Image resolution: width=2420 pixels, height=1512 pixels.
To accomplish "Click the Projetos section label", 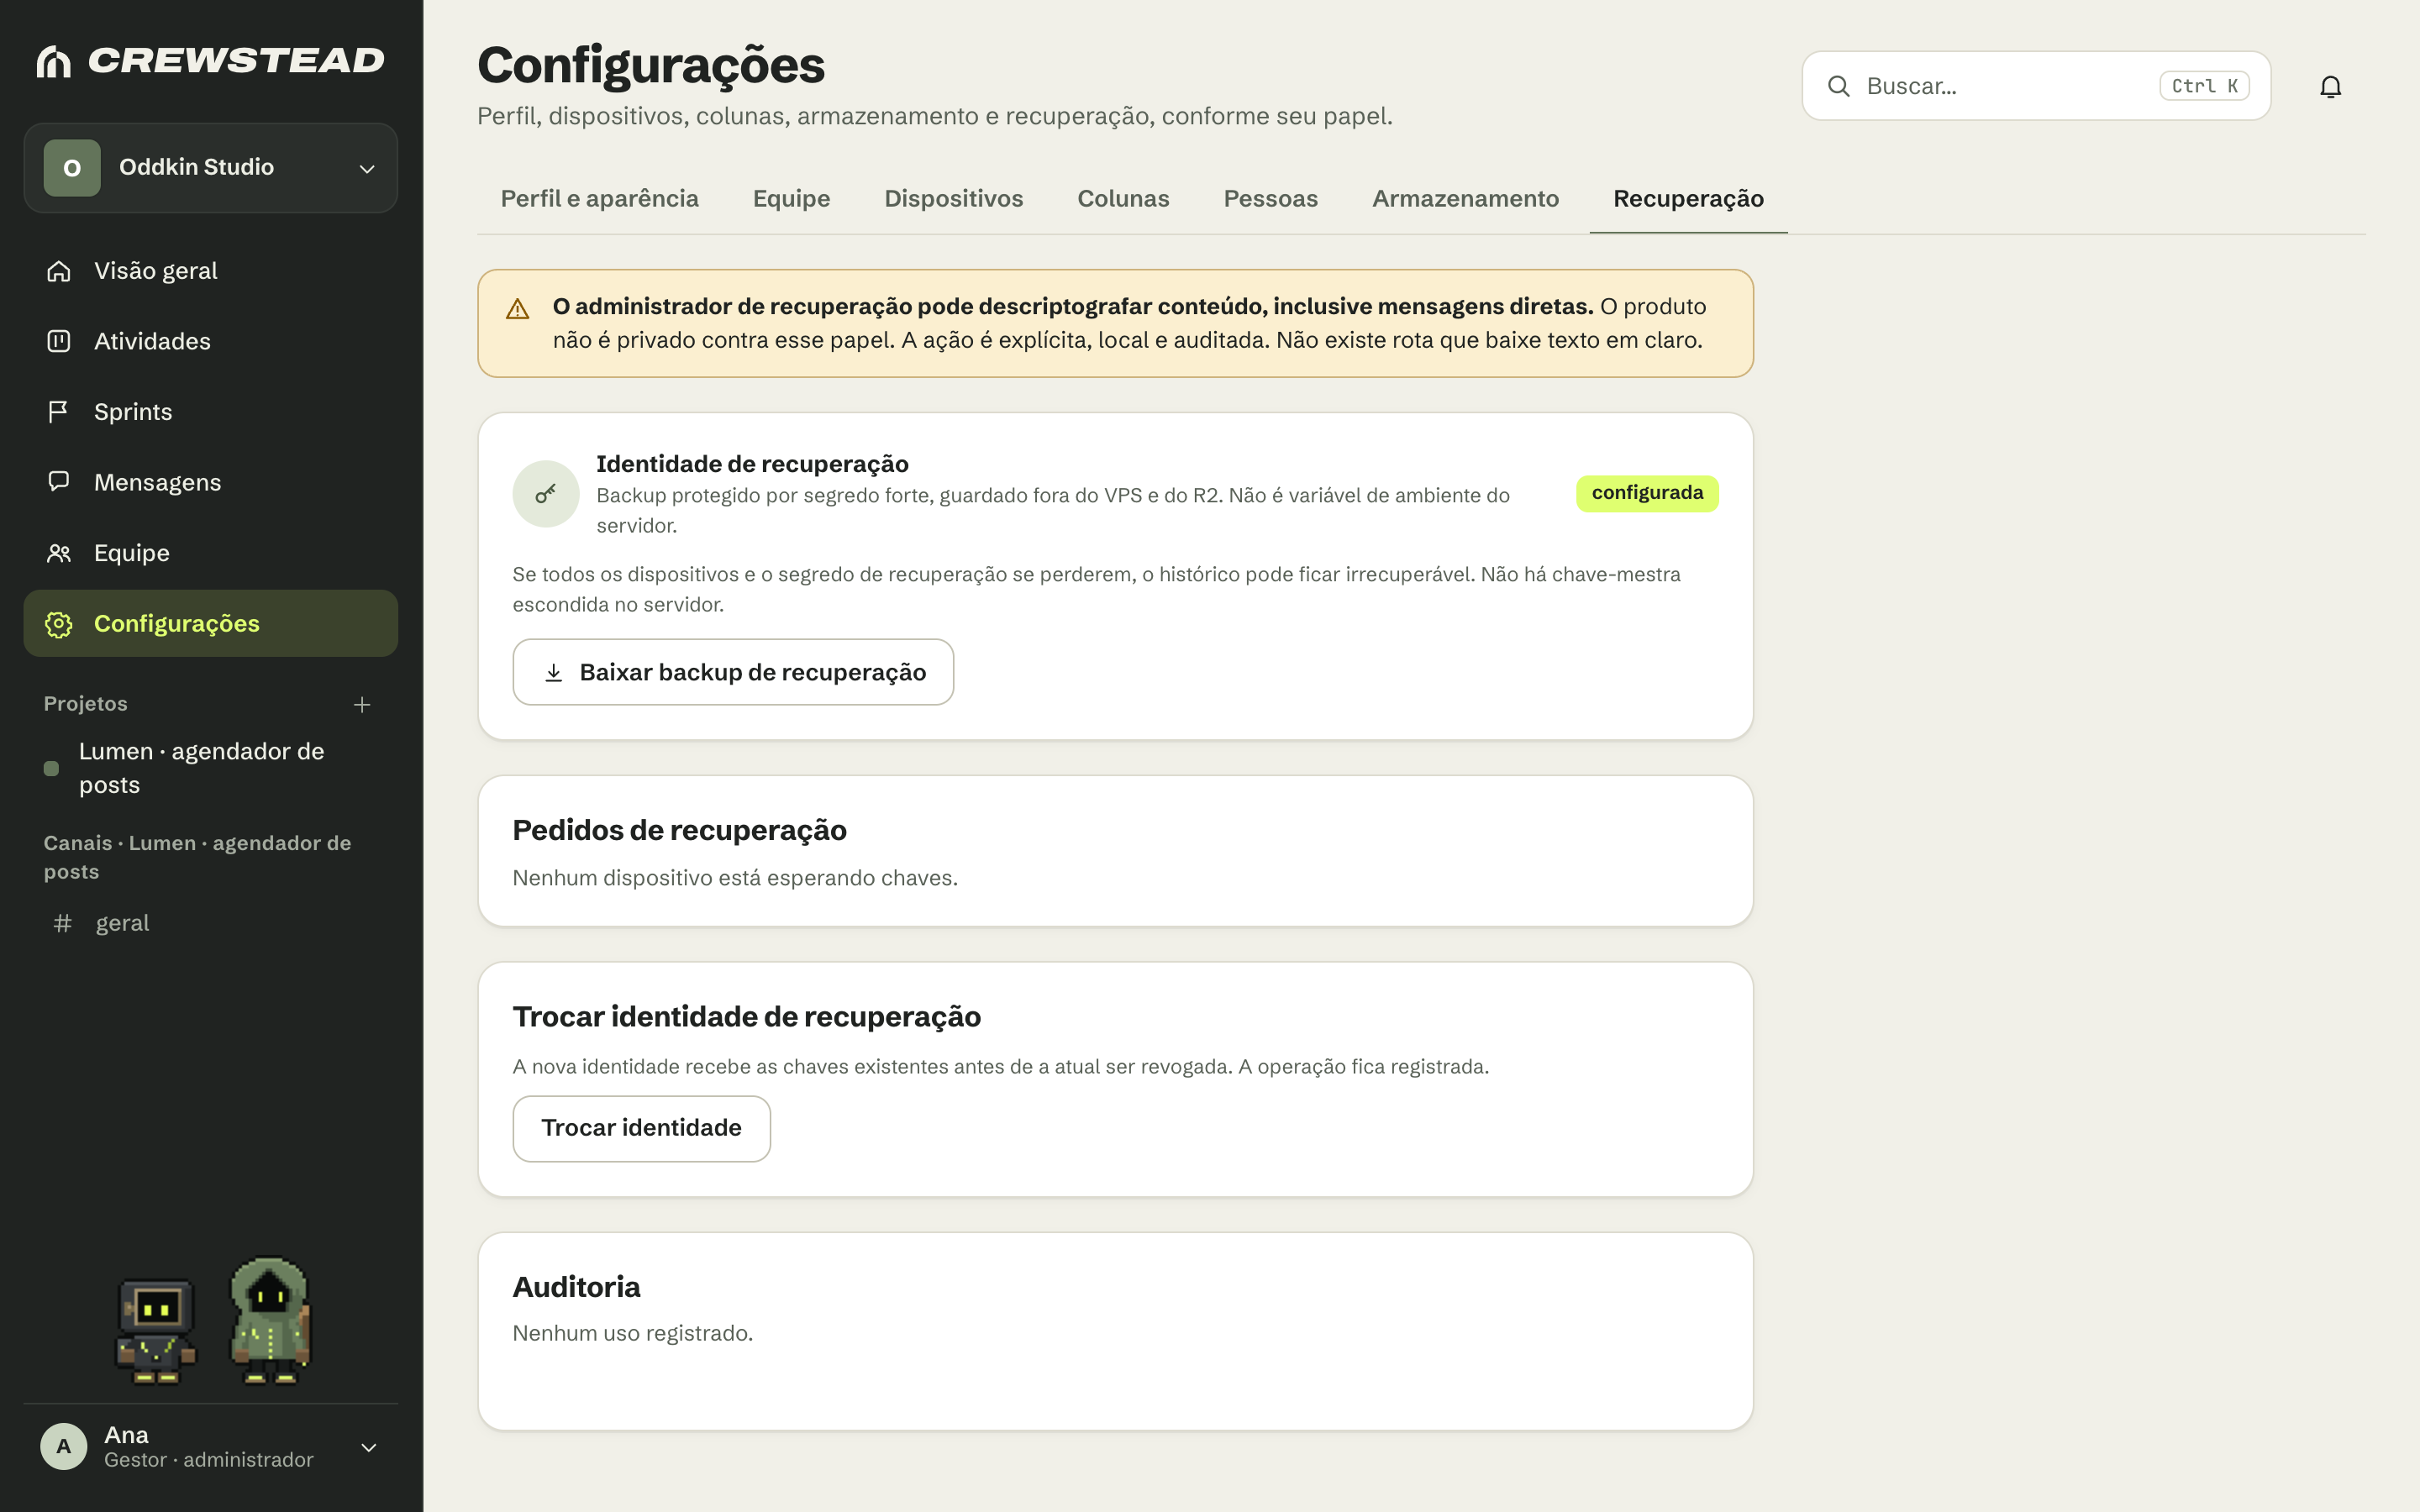I will pos(86,704).
